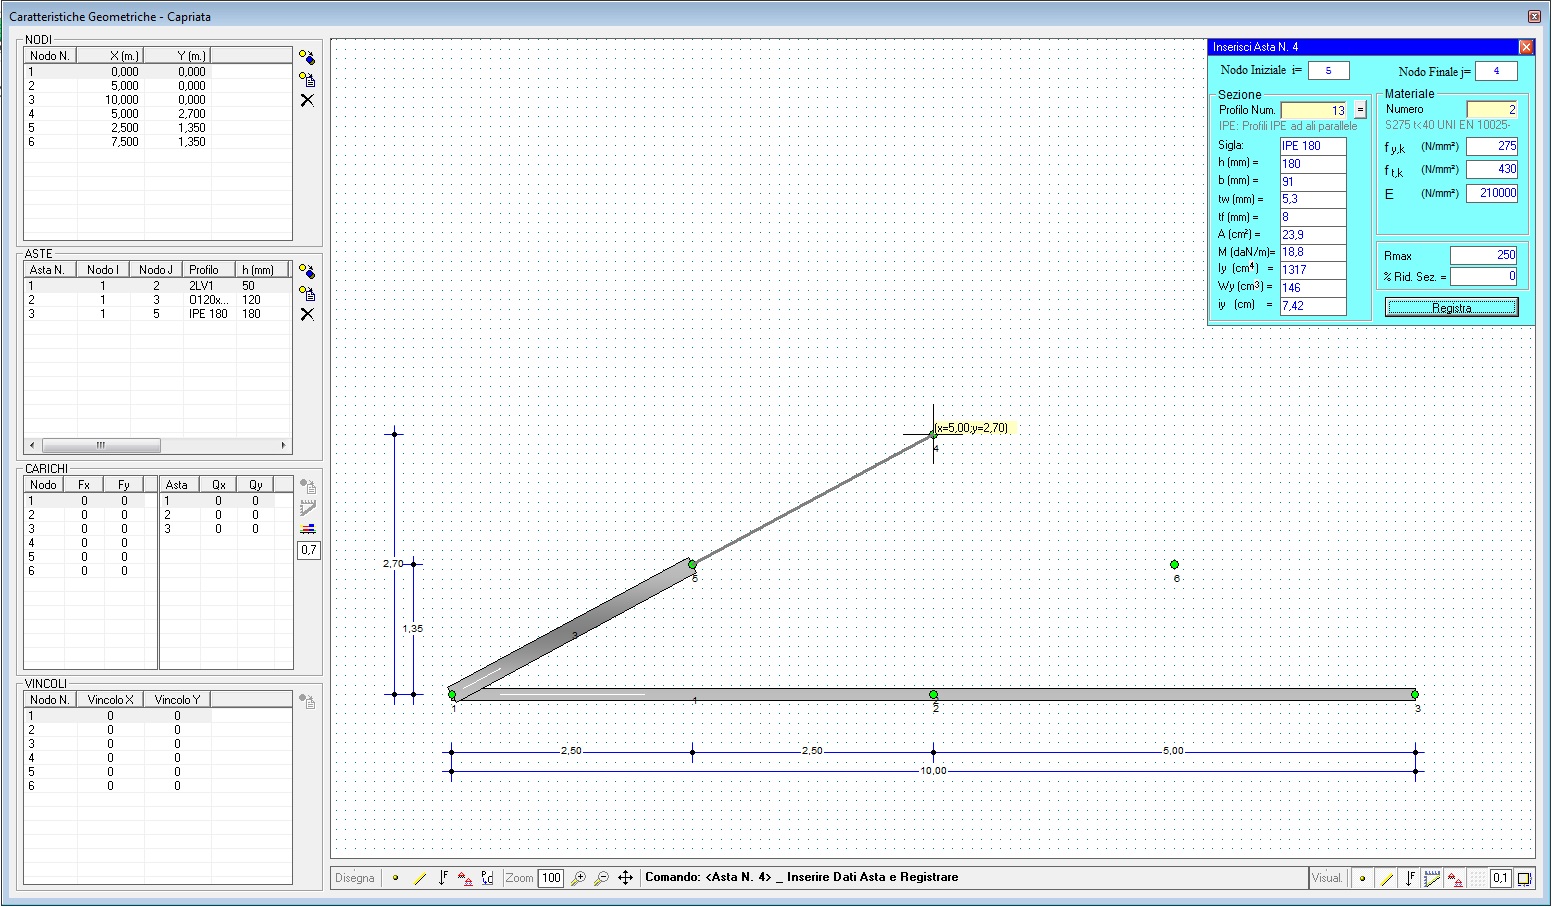
Task: Click the Registra button
Action: (1452, 307)
